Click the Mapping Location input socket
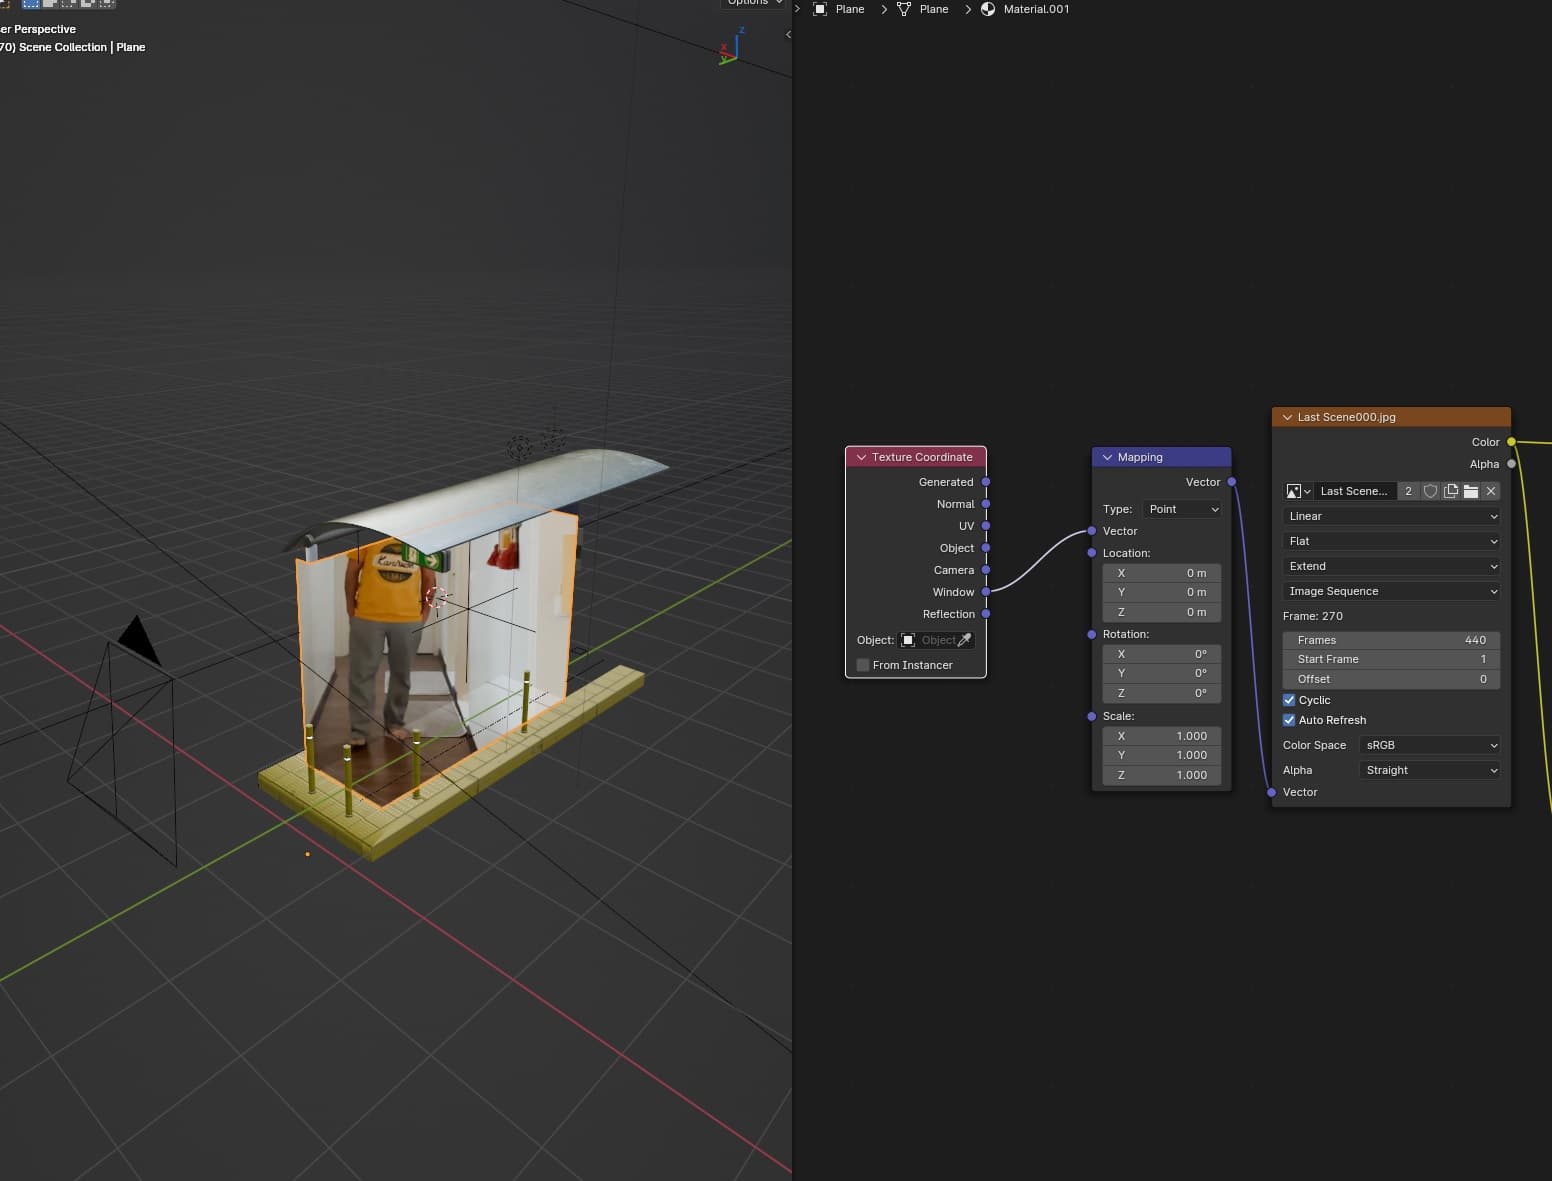 (1092, 553)
